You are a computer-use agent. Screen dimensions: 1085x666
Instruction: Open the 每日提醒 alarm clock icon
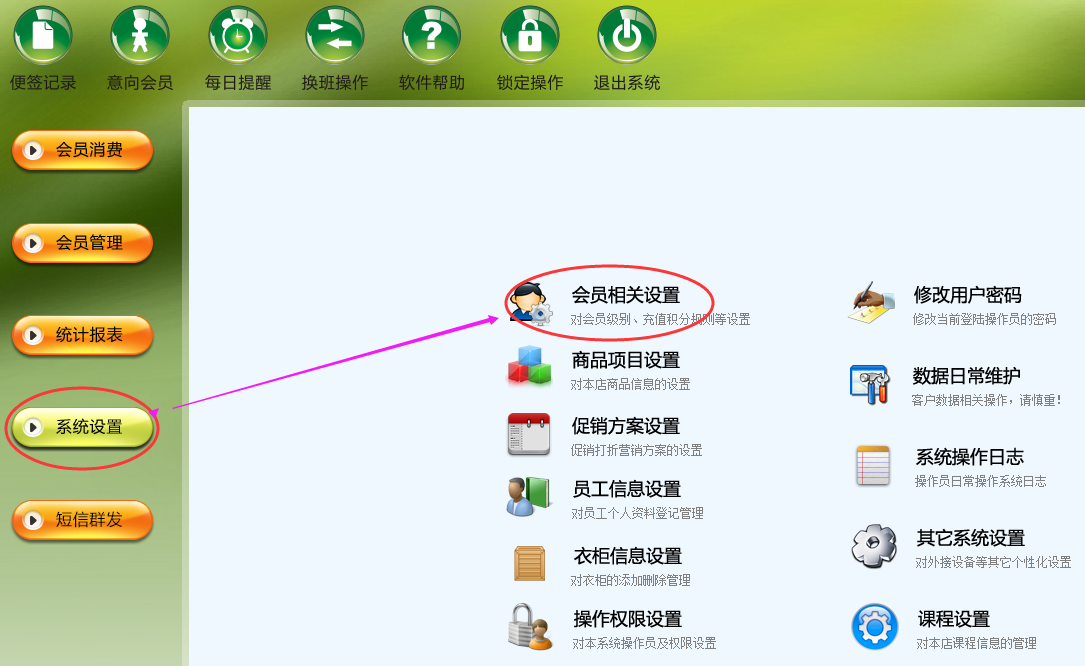[238, 35]
